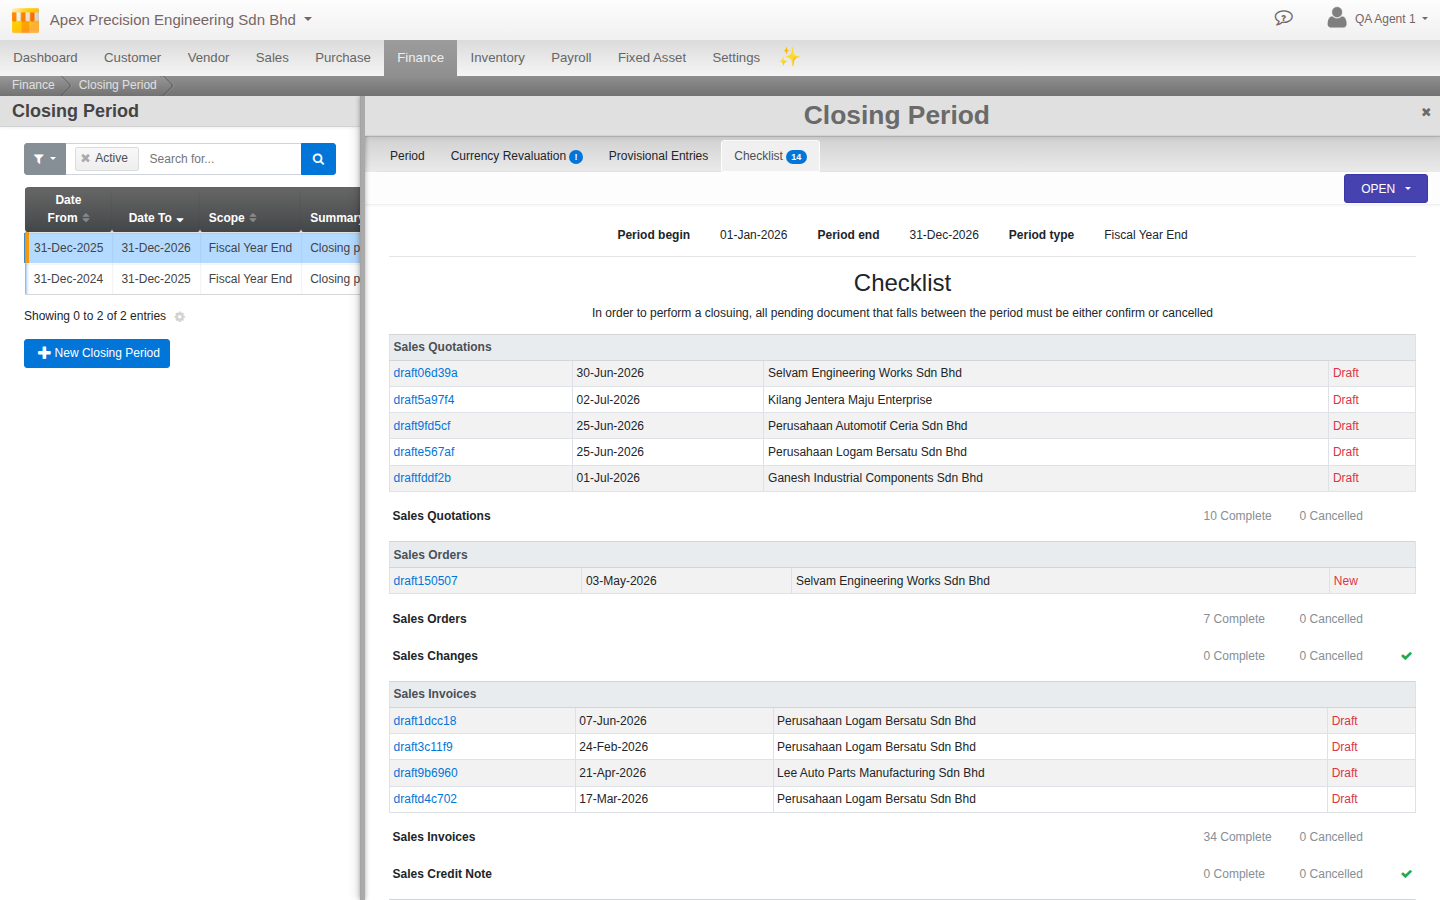Open the chat help icon
1440x900 pixels.
[1284, 18]
